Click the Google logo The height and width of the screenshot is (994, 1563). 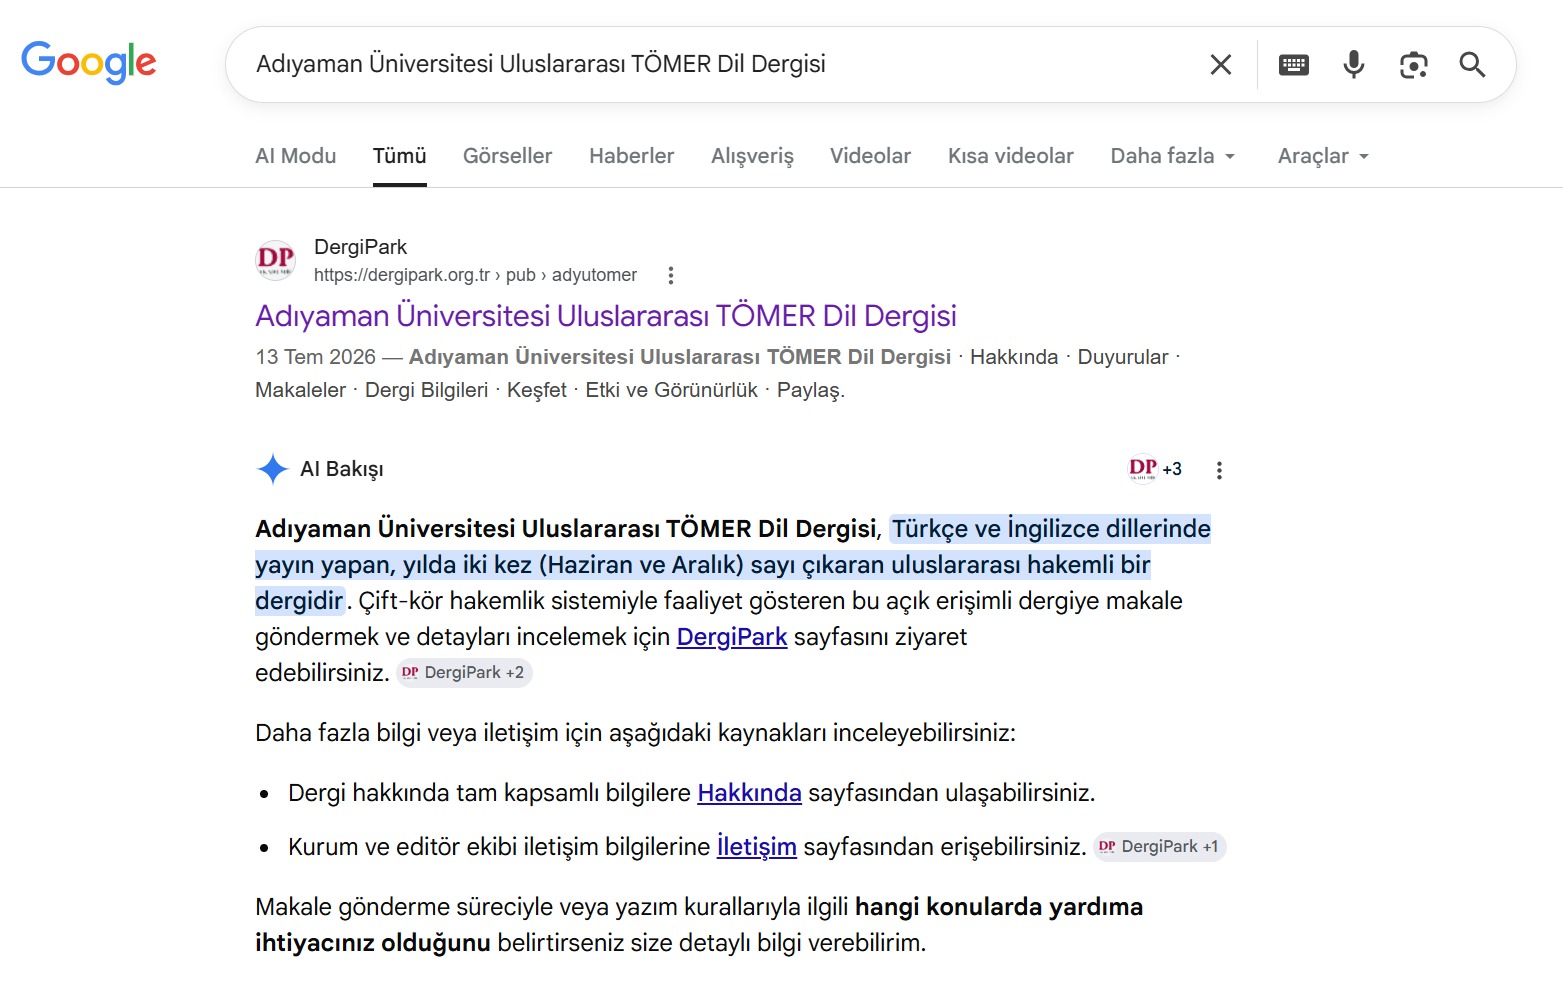(x=89, y=62)
